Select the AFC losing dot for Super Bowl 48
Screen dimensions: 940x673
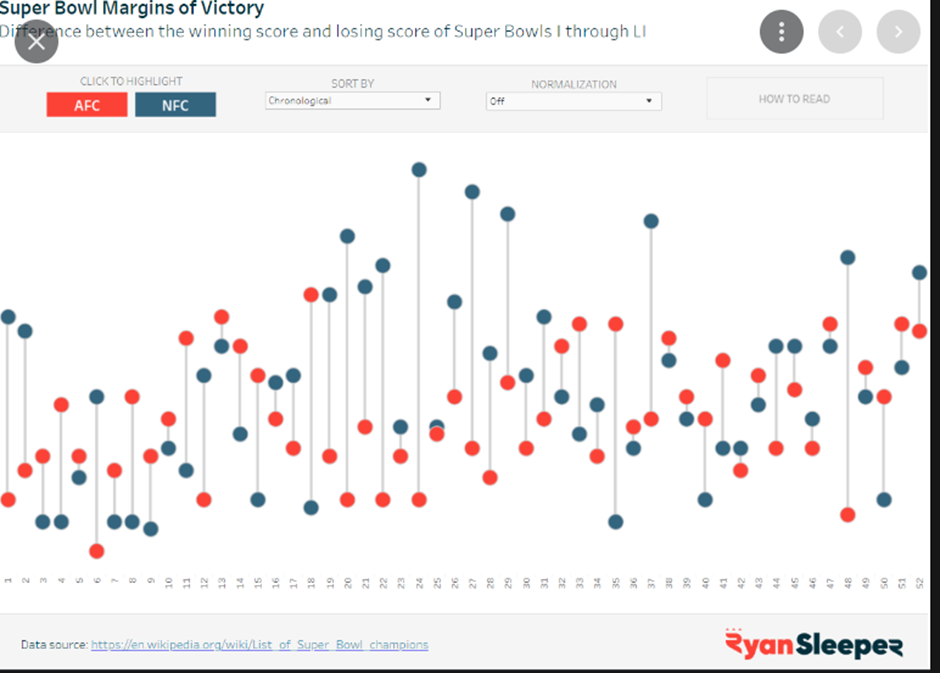[848, 515]
